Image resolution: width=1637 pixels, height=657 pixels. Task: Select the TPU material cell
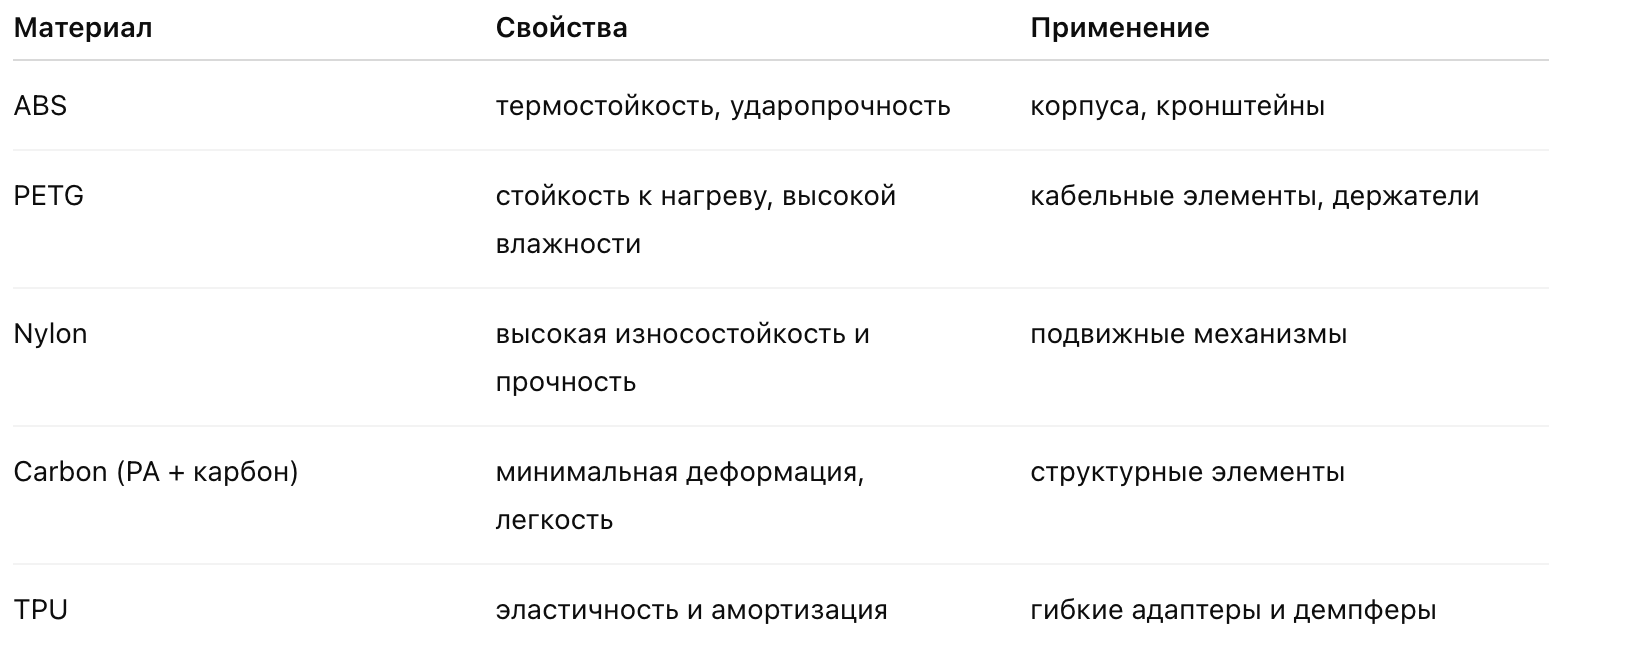40,610
